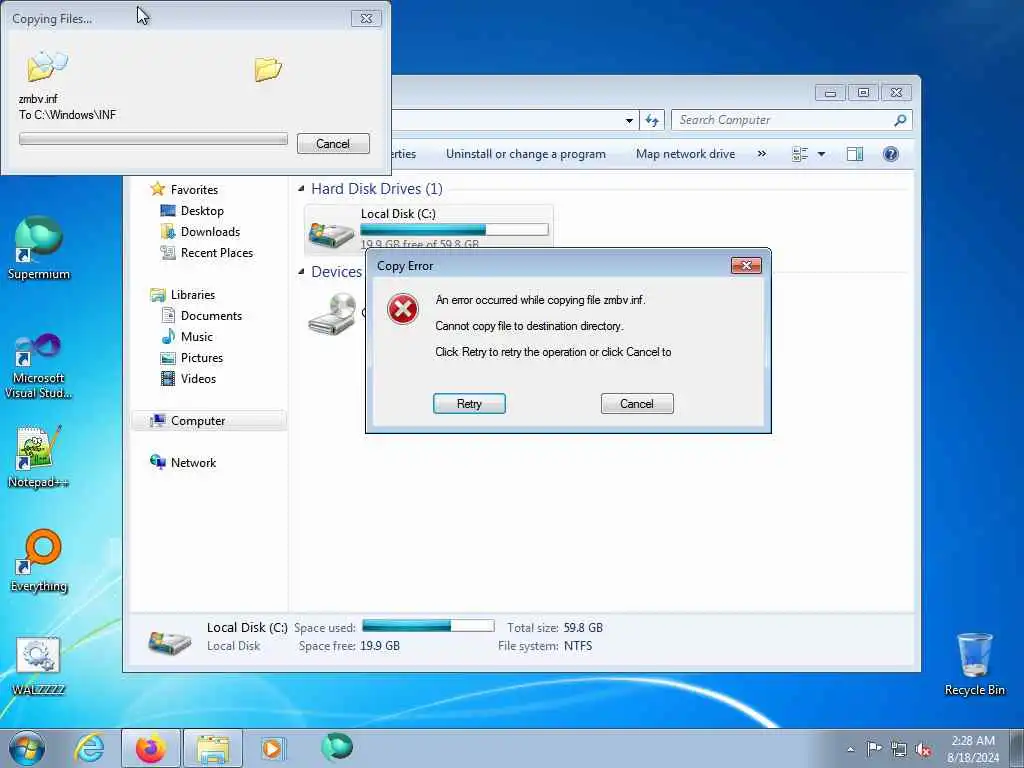Toggle the preview pane icon
This screenshot has height=768, width=1024.
[855, 154]
